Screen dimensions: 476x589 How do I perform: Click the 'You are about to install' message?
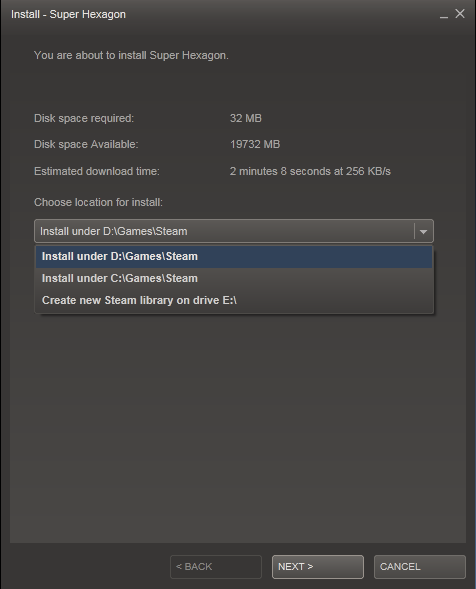131,55
